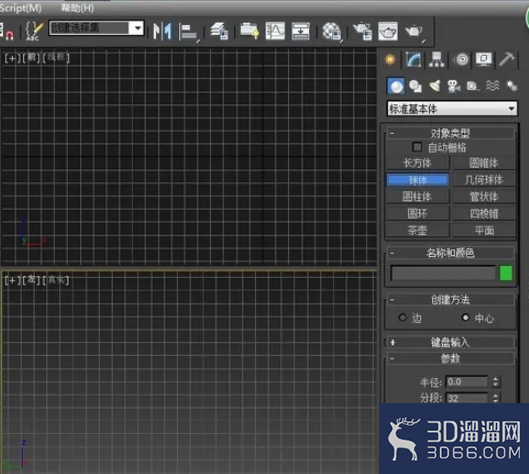The image size is (529, 474).
Task: Select Systems category gears icon
Action: click(512, 86)
